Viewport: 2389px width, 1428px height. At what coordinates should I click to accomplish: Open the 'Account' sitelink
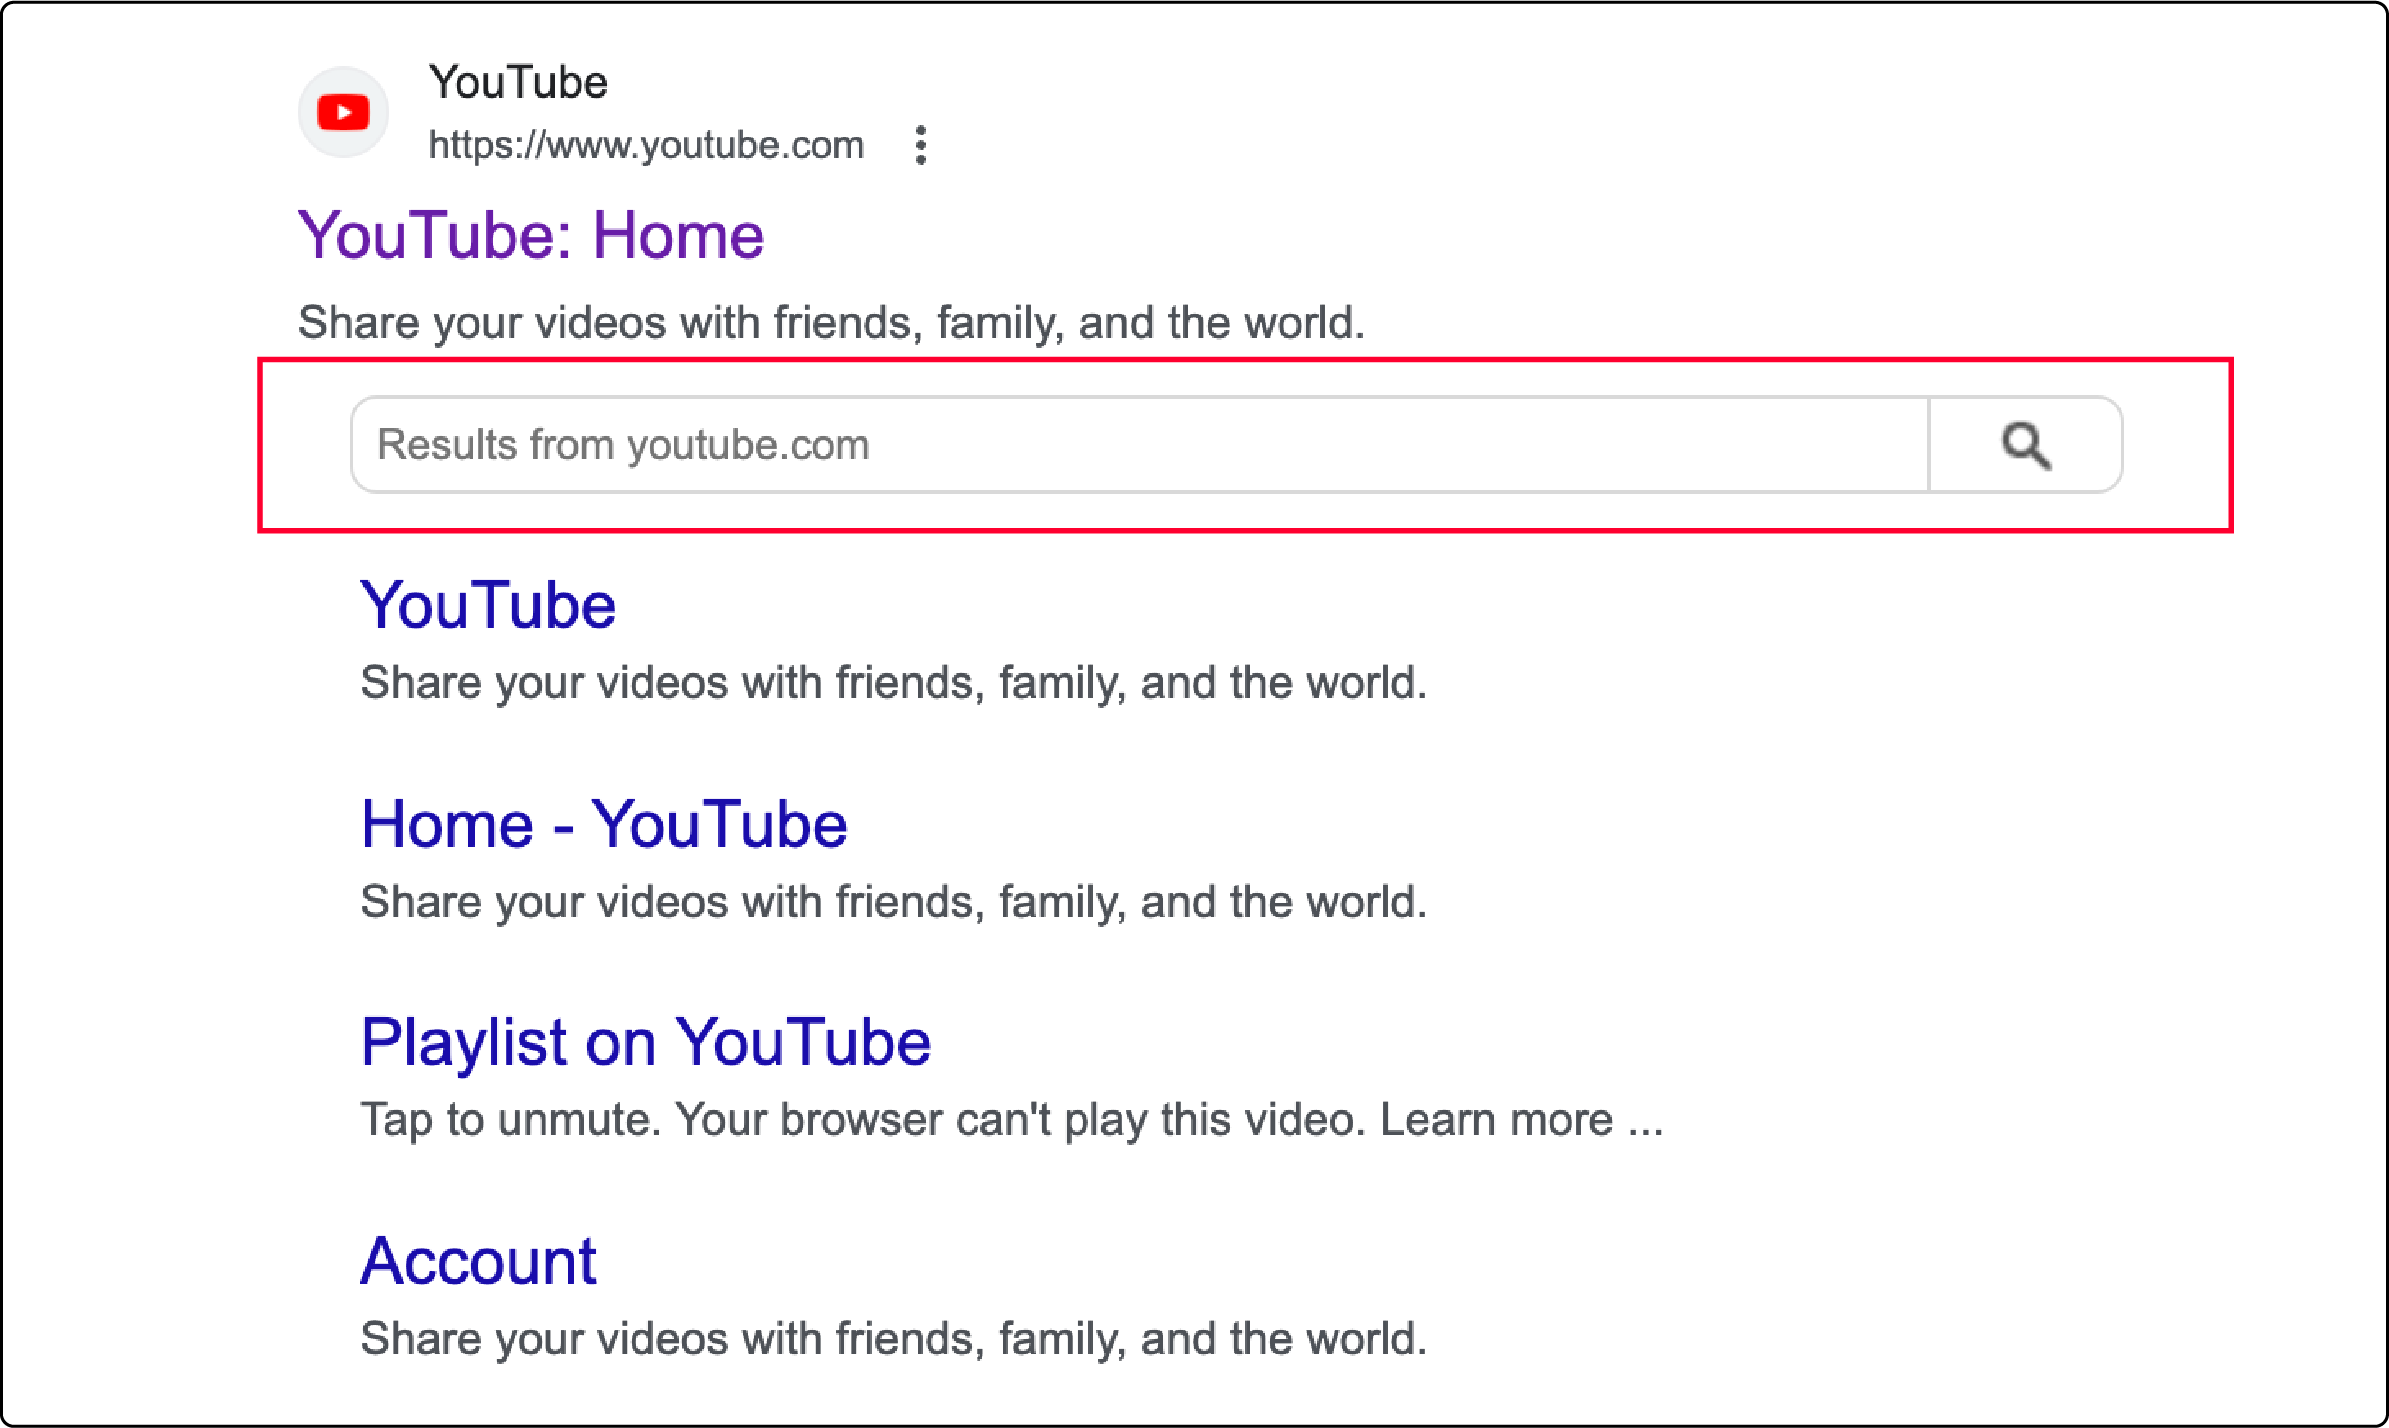tap(479, 1261)
